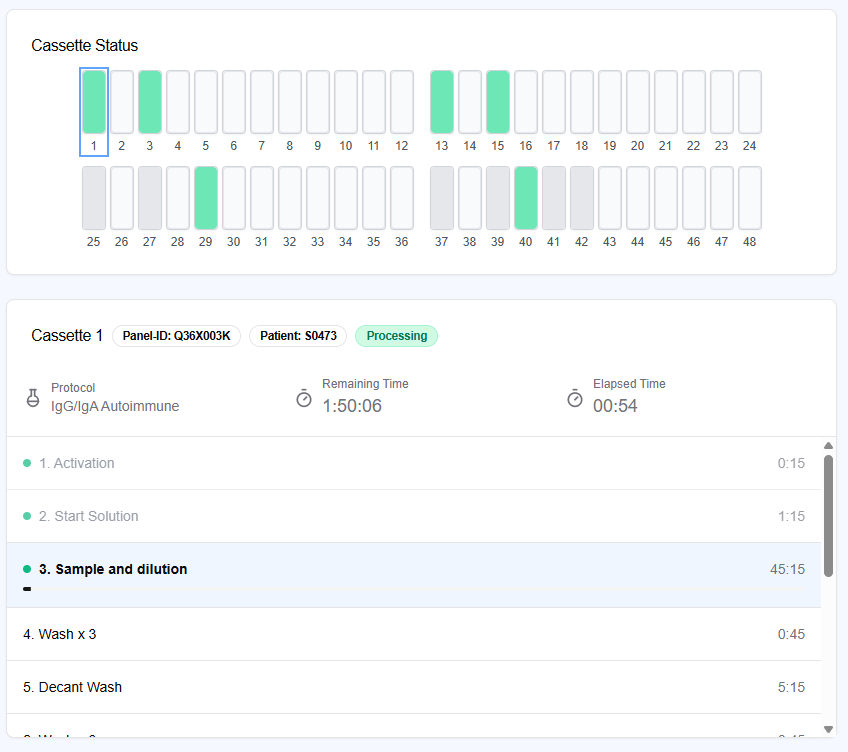Viewport: 848px width, 752px height.
Task: Open the 1. Activation step
Action: click(x=77, y=463)
